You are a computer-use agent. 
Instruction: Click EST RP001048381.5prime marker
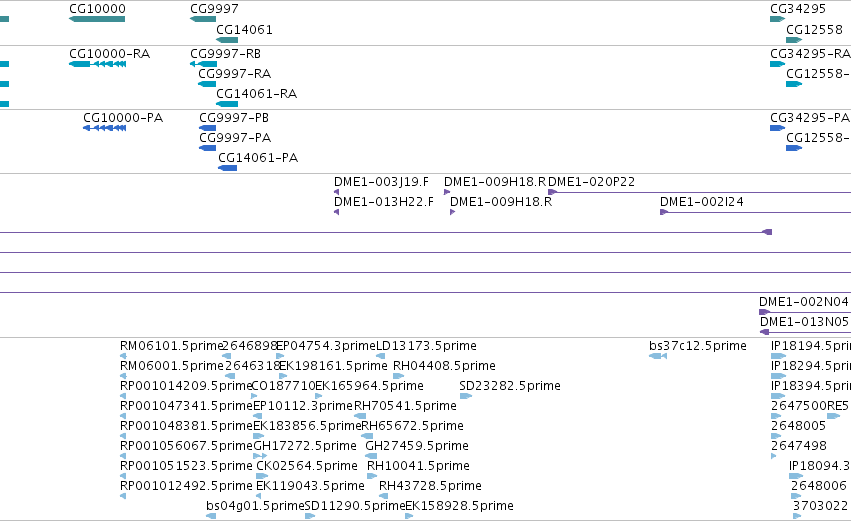click(x=123, y=436)
